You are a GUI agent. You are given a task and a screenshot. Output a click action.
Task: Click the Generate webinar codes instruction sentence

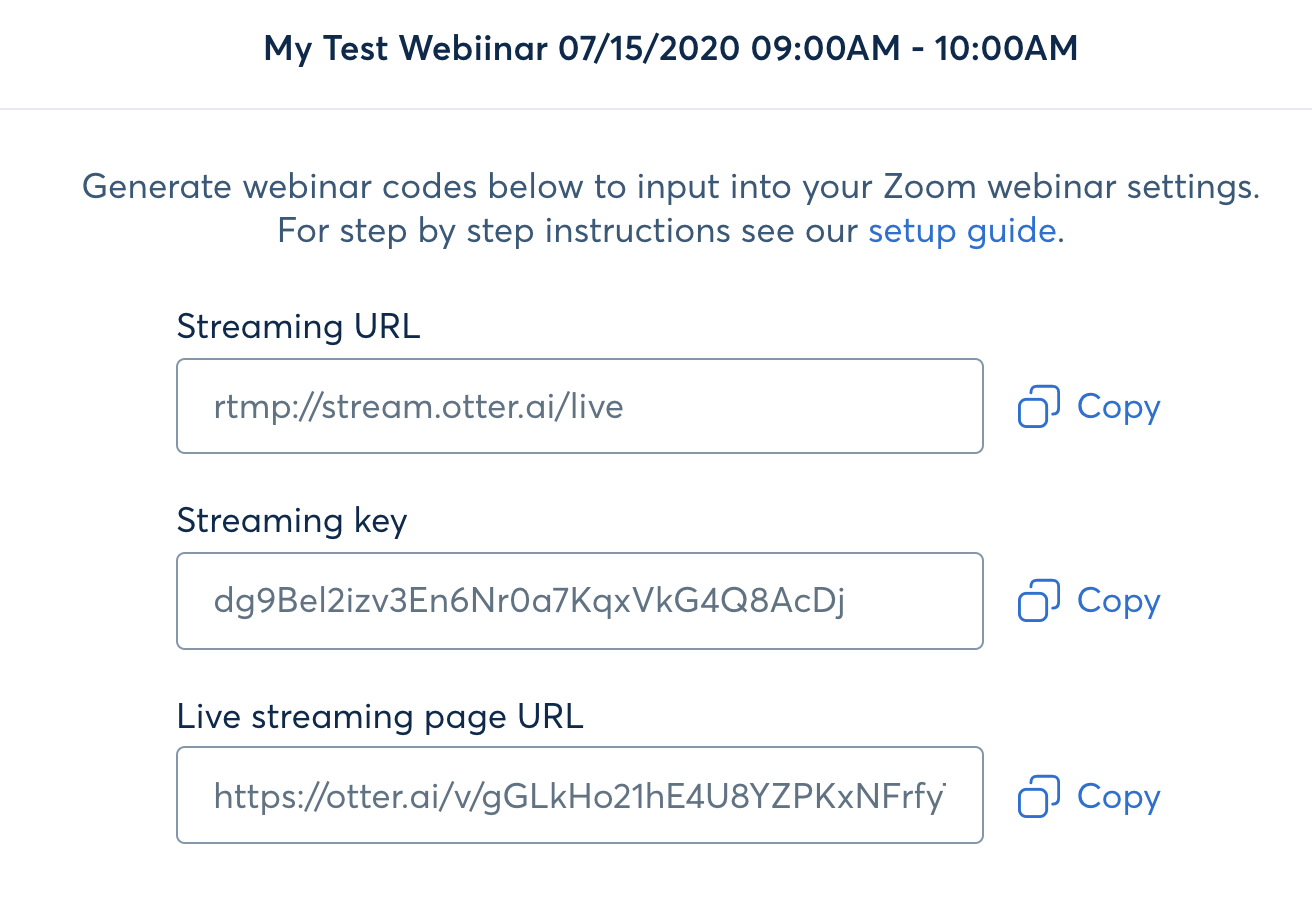(x=670, y=187)
